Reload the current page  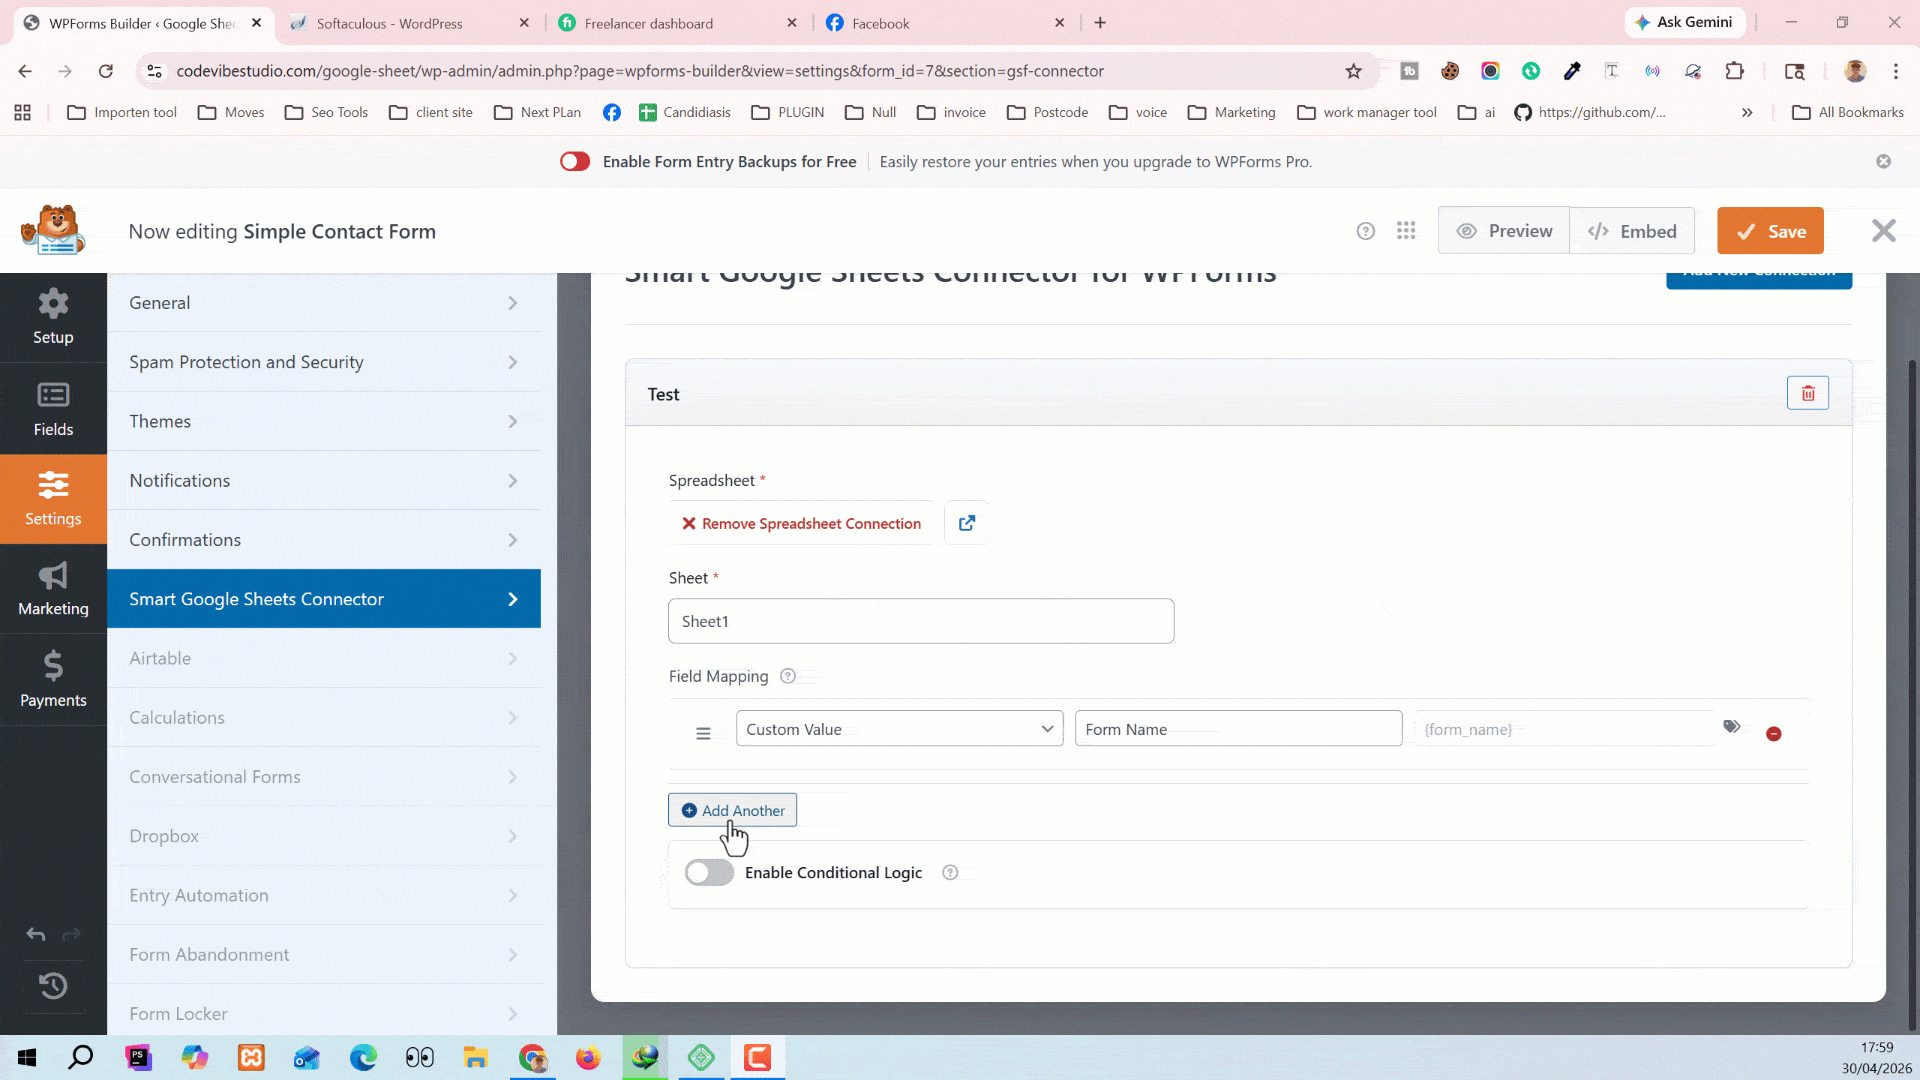click(106, 71)
